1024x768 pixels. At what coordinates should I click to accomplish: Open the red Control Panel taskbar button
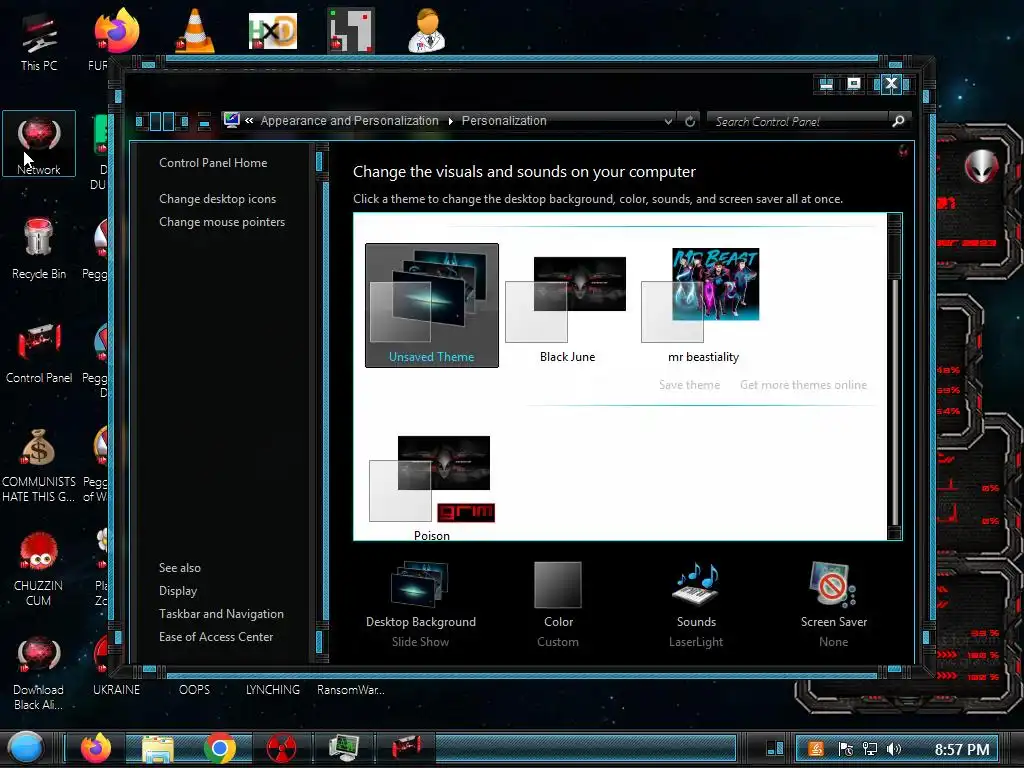pyautogui.click(x=406, y=746)
